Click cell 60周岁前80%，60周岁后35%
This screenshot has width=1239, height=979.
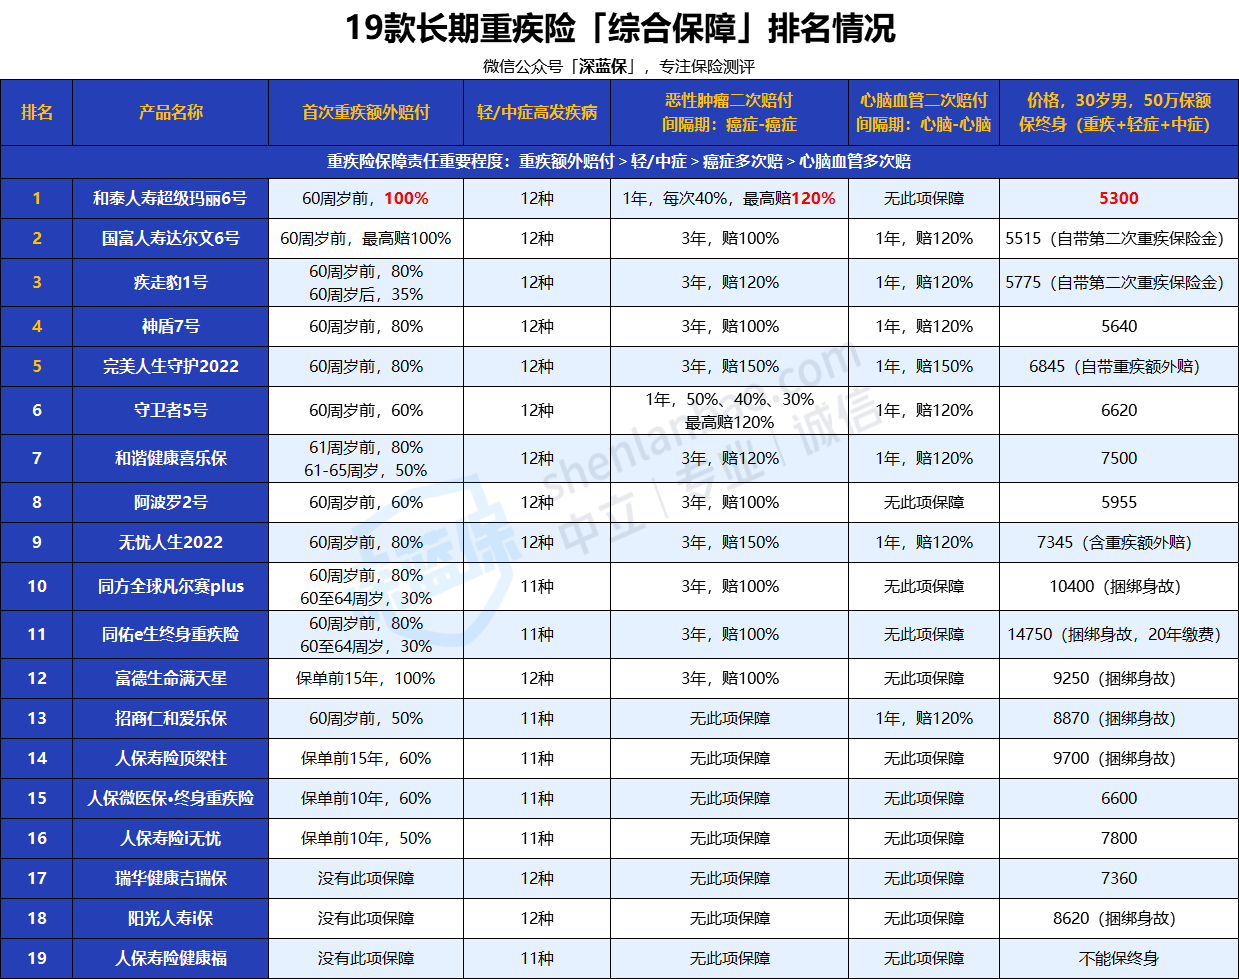coord(366,282)
